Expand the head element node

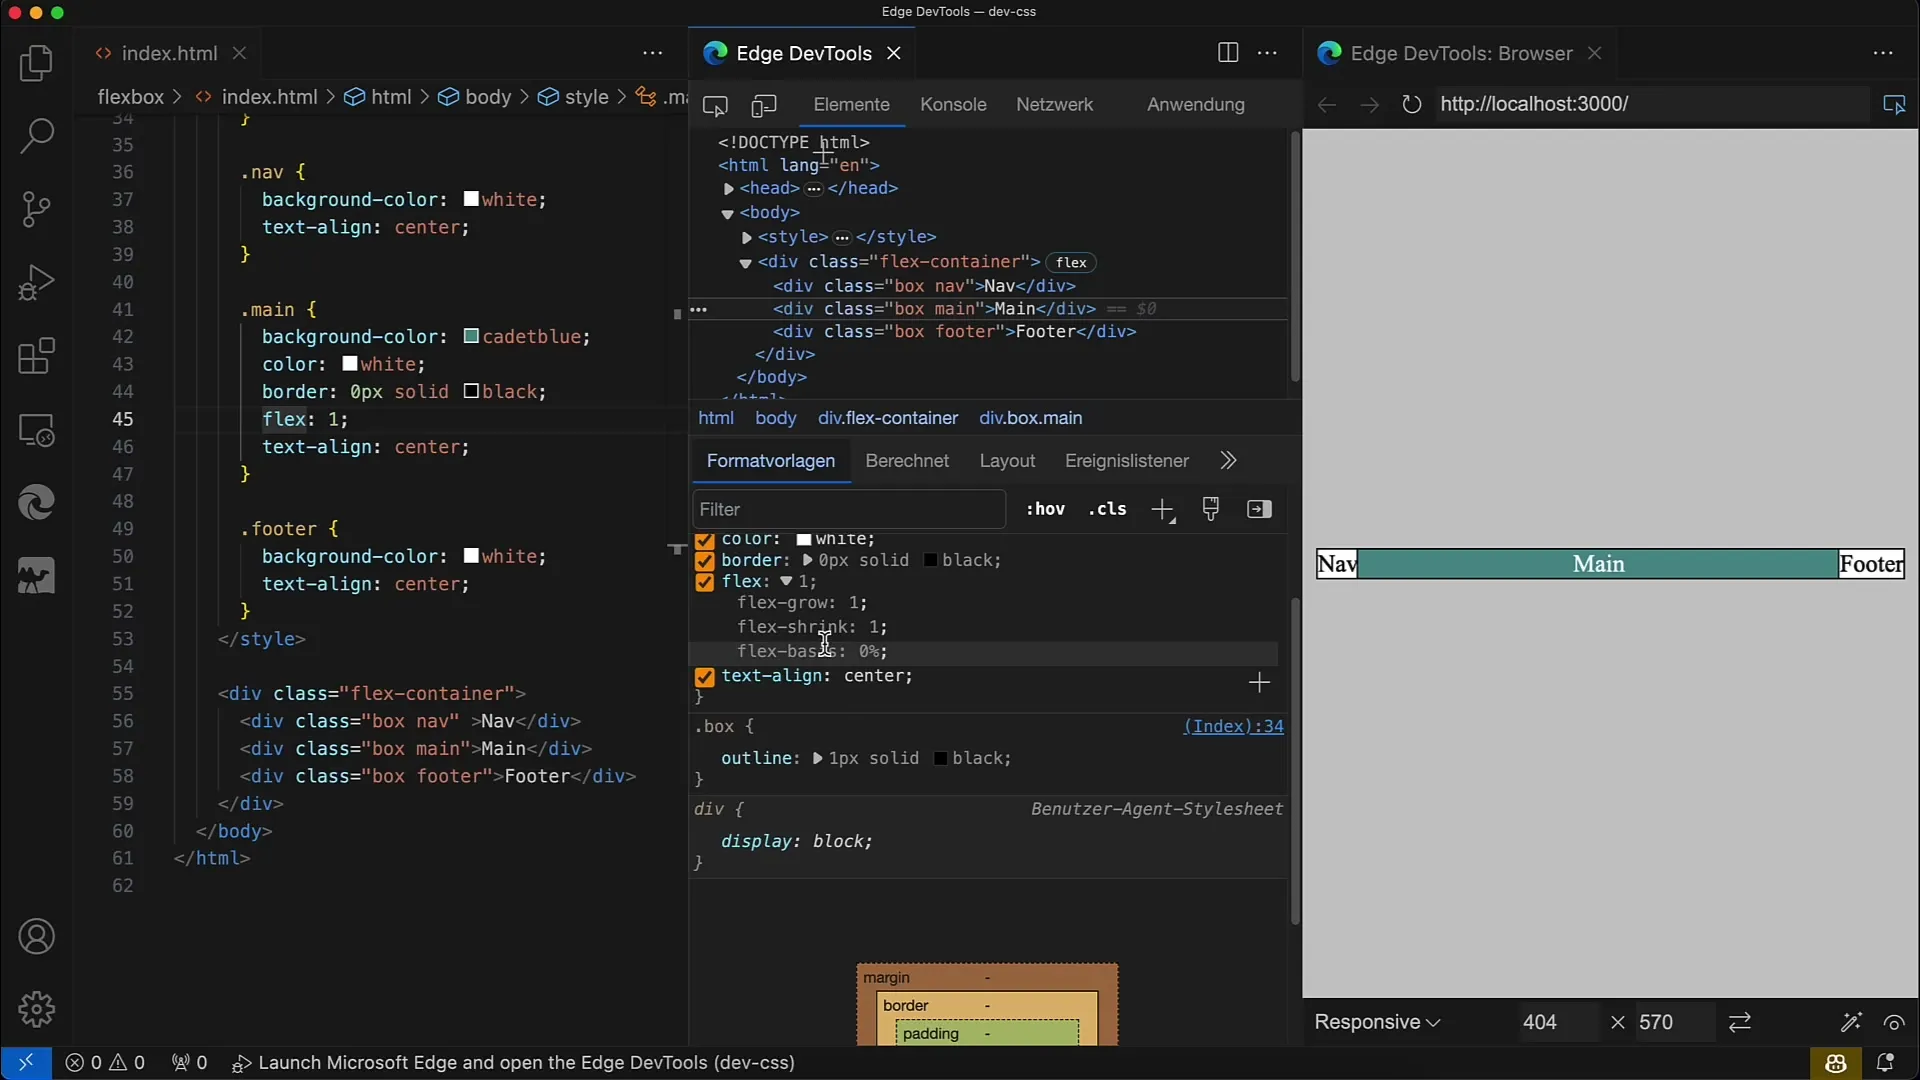click(729, 189)
